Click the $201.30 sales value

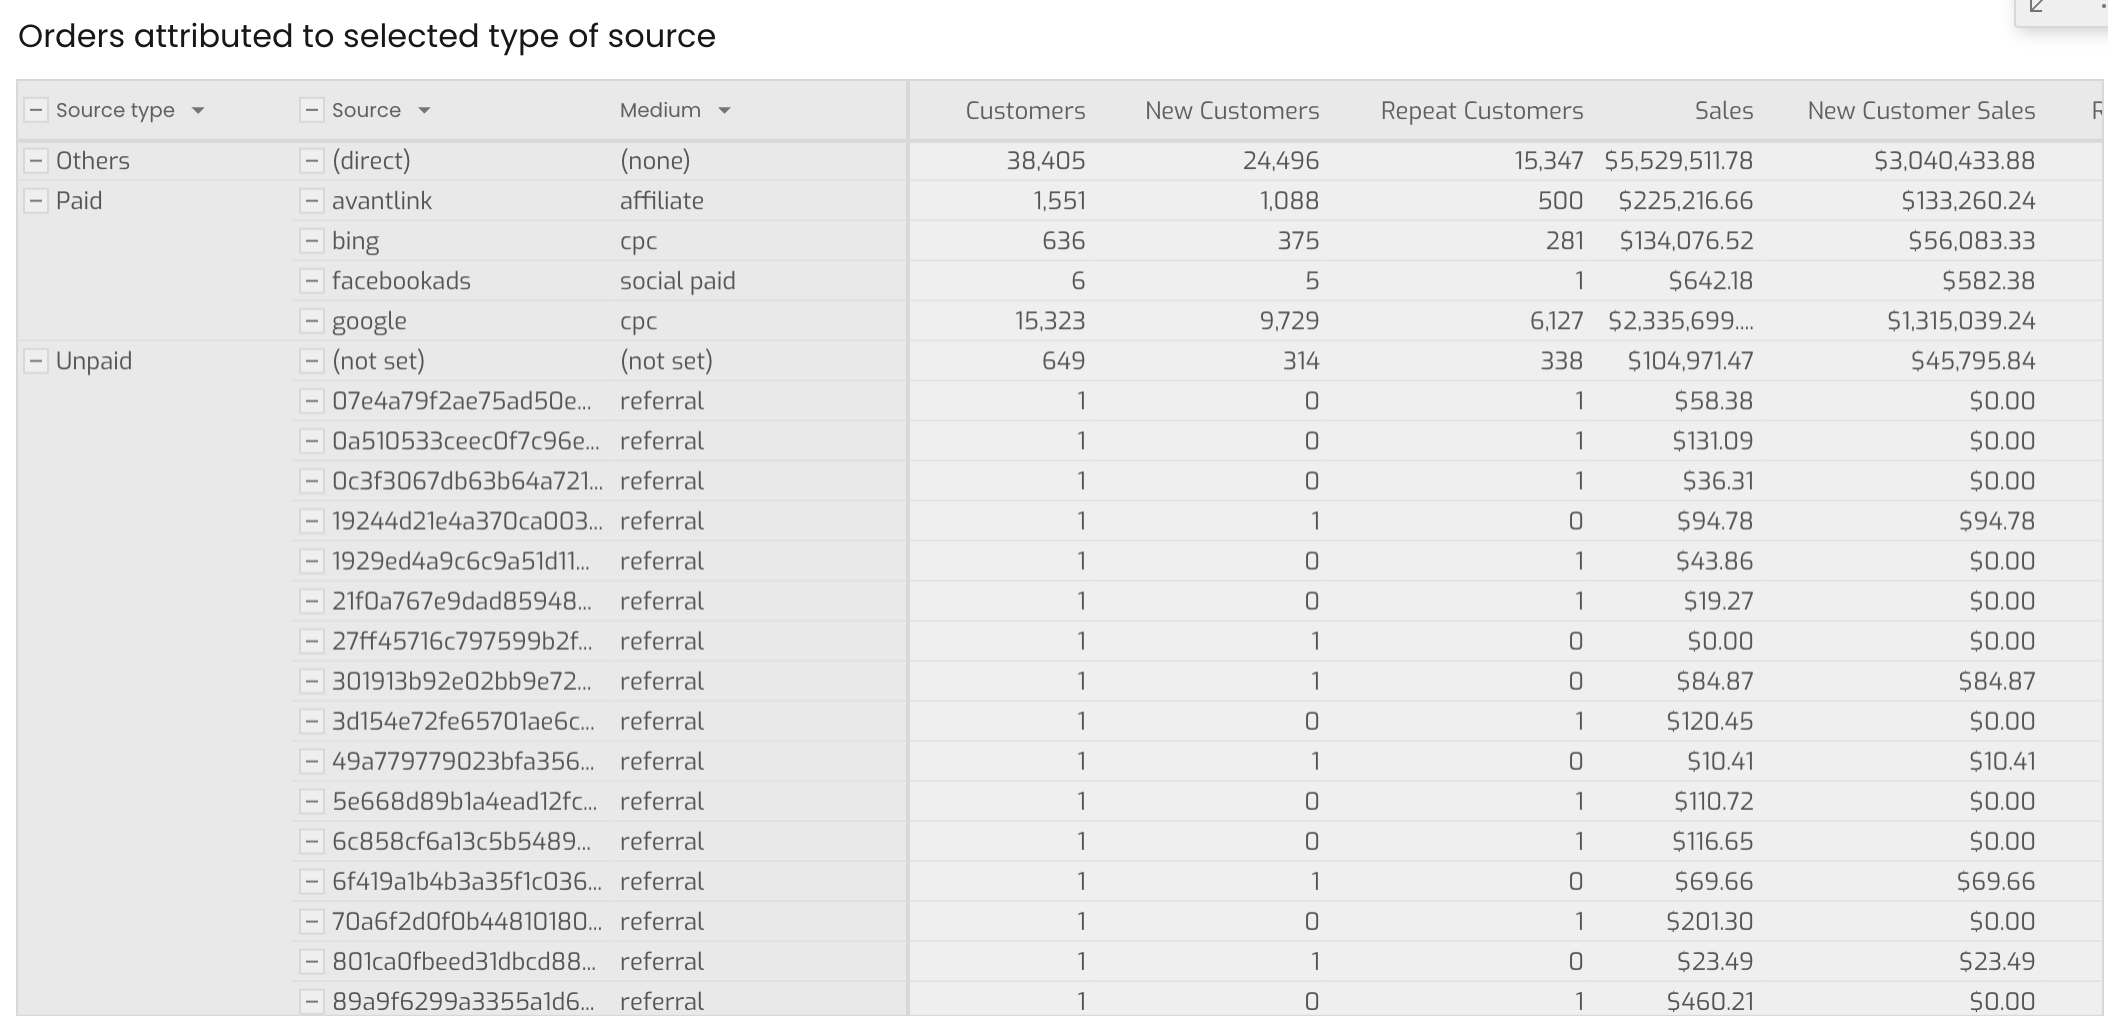(x=1710, y=920)
